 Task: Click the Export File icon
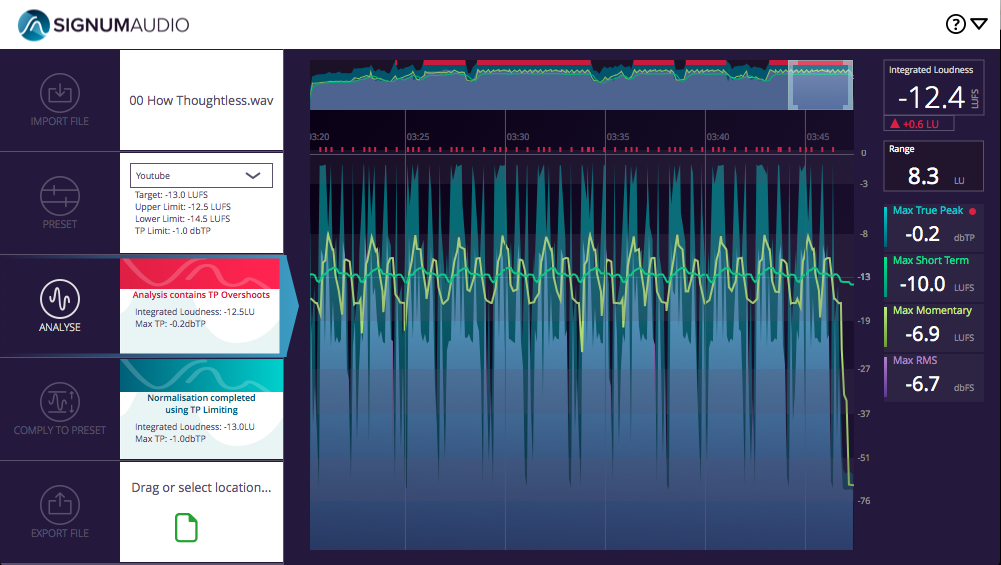tap(59, 504)
